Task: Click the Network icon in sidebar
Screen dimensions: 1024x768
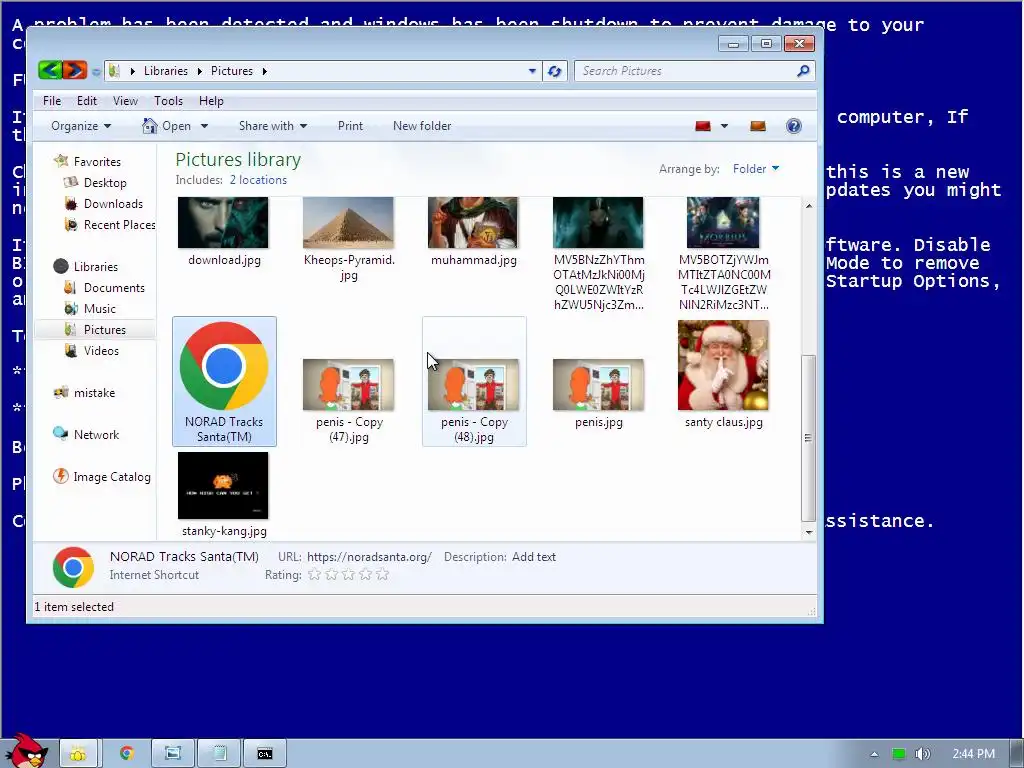Action: [61, 434]
